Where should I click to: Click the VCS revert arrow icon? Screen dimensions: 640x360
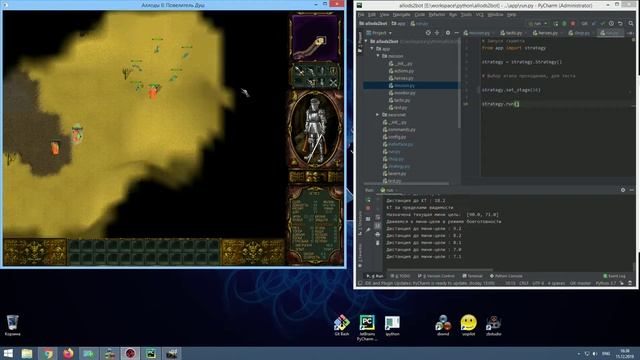[620, 24]
